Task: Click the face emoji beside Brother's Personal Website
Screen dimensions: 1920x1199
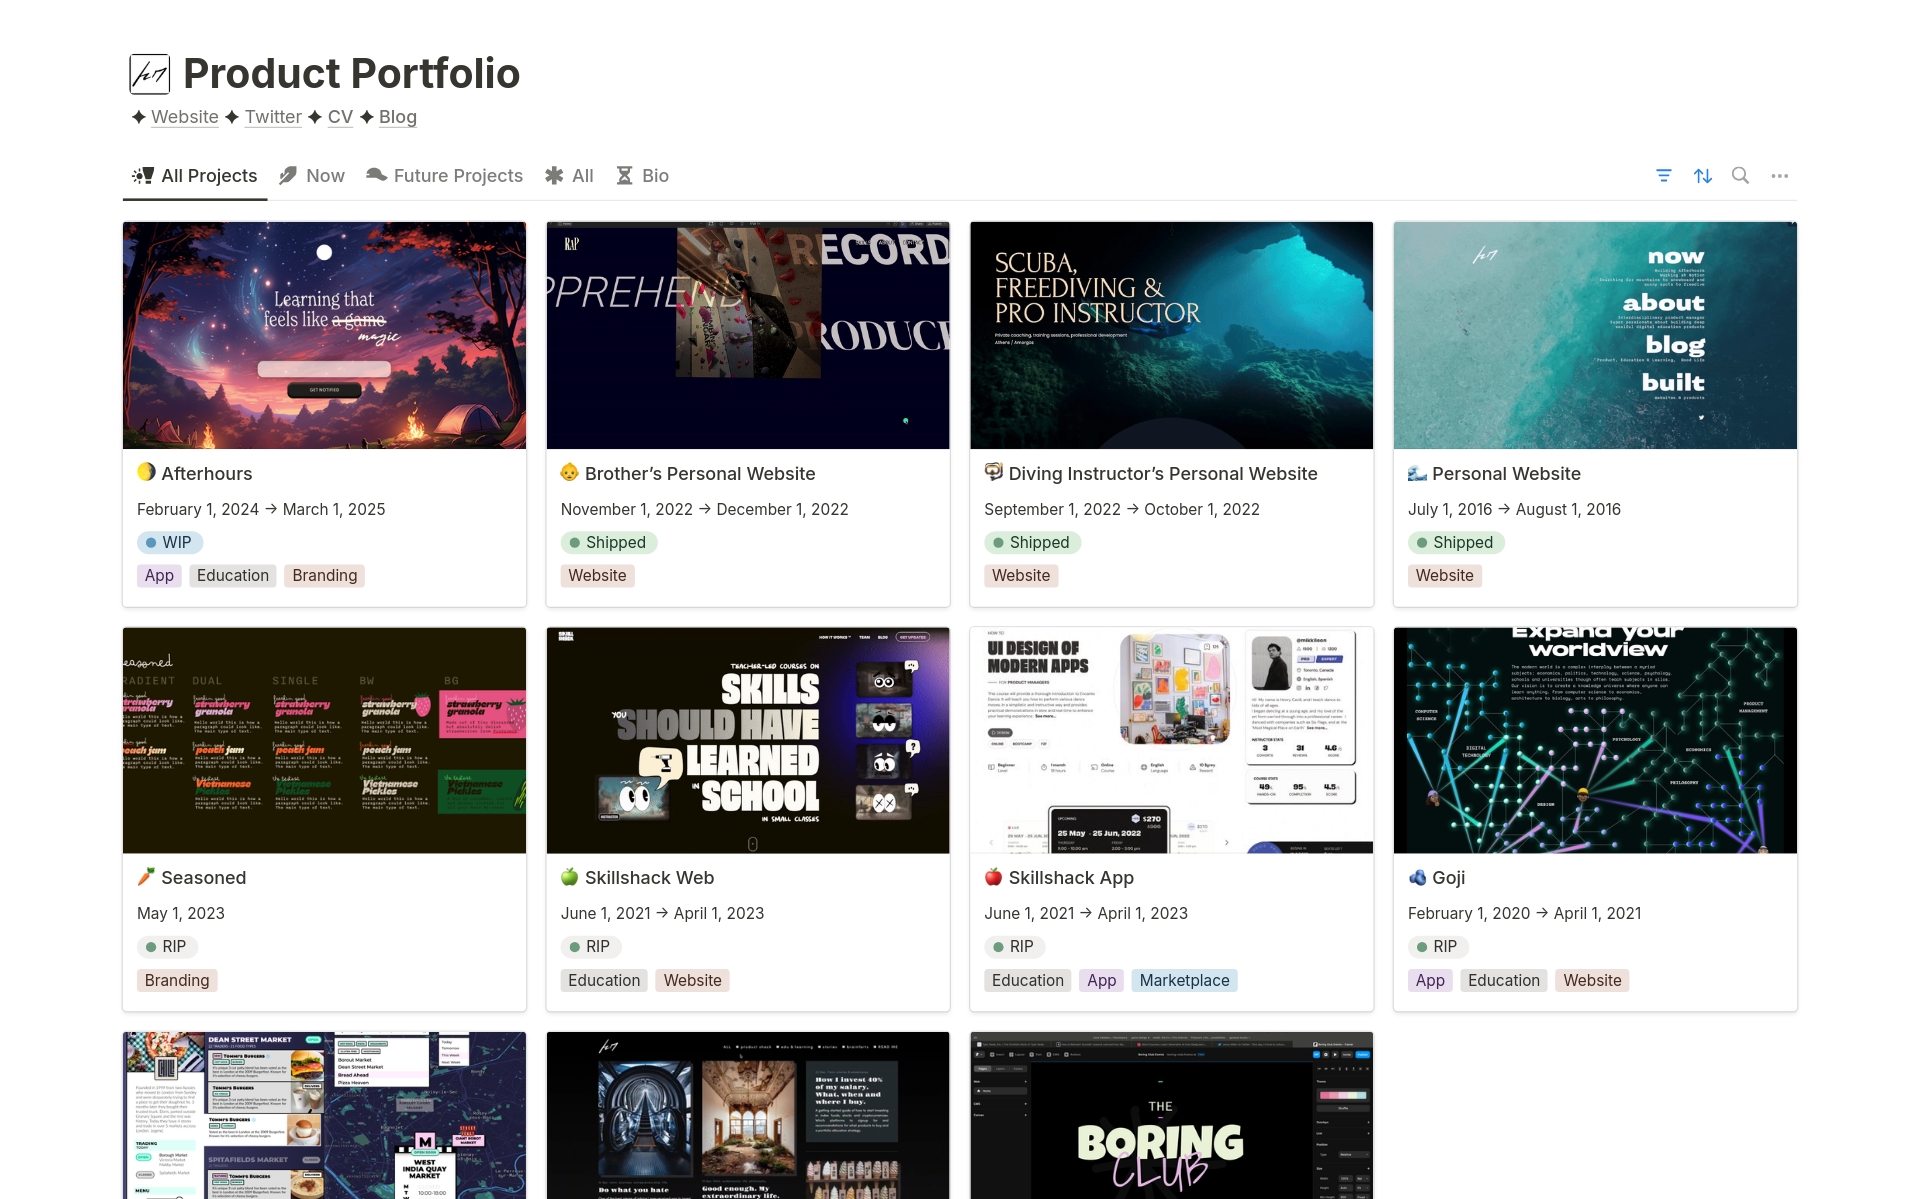Action: point(570,473)
